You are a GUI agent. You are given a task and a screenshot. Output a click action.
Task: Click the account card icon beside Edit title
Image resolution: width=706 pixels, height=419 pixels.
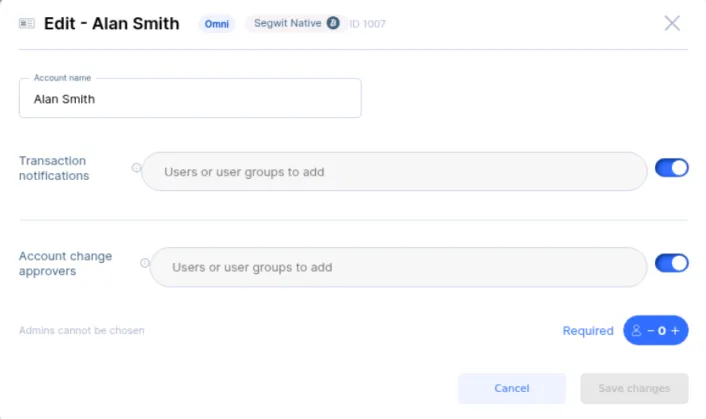pyautogui.click(x=27, y=23)
